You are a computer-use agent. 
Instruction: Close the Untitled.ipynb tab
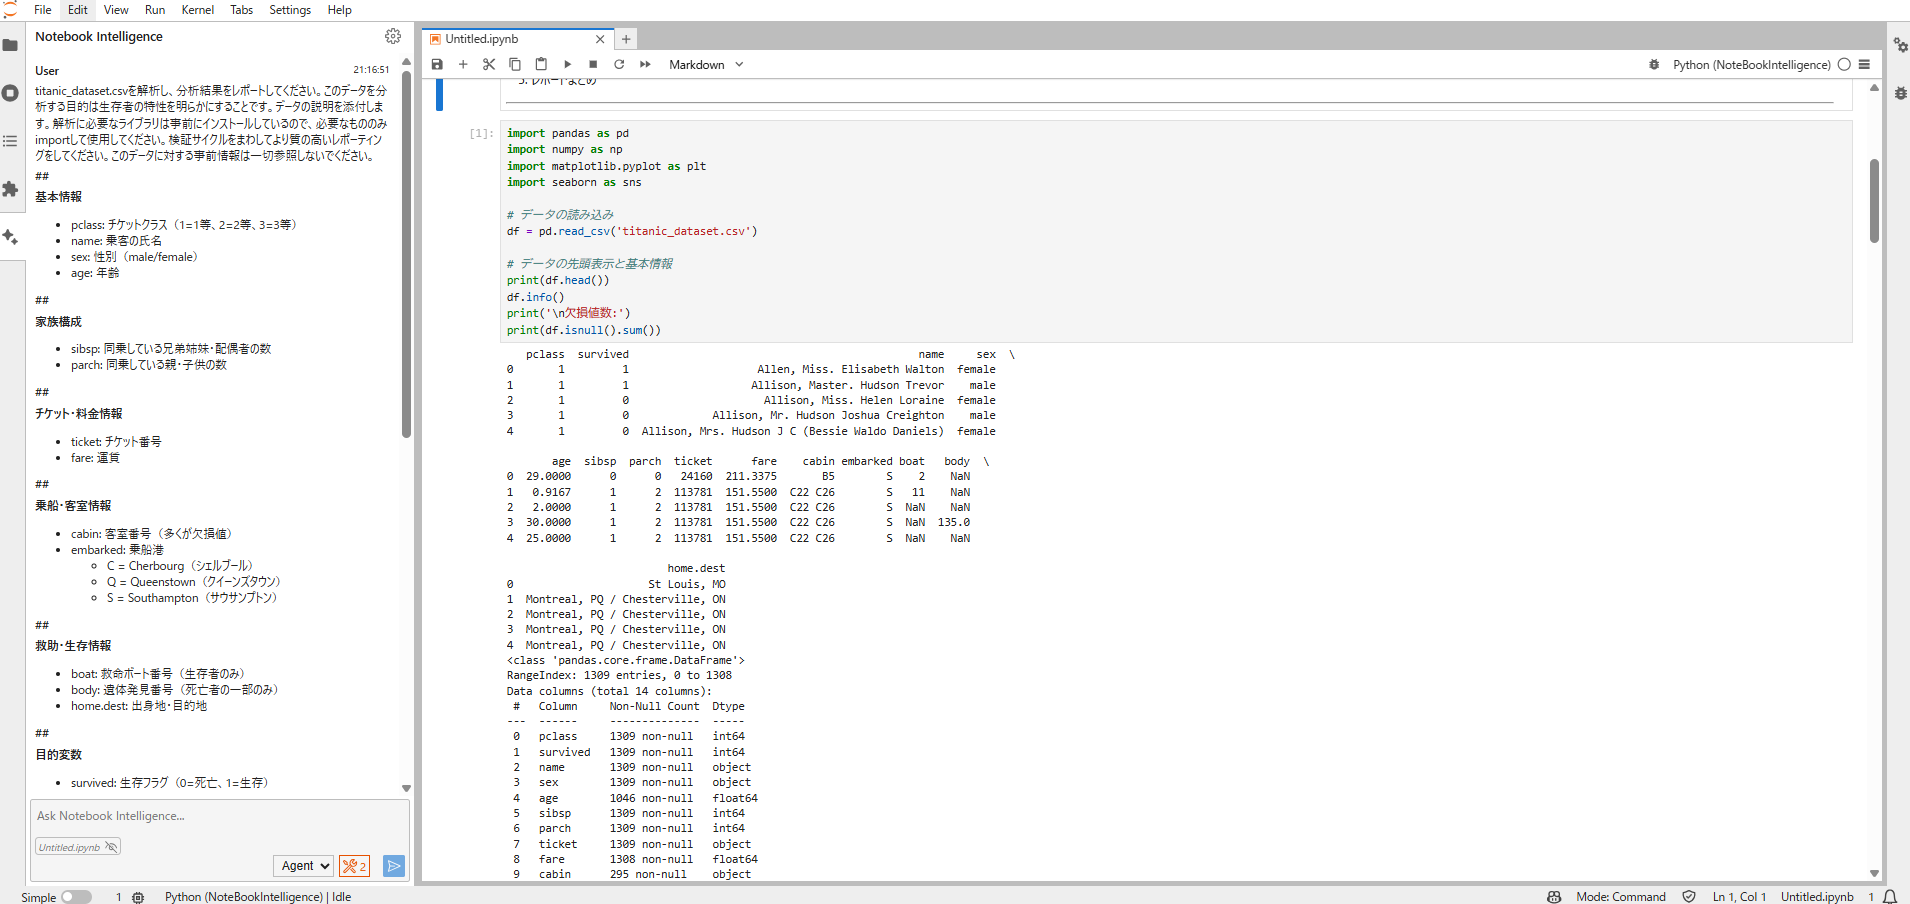600,39
